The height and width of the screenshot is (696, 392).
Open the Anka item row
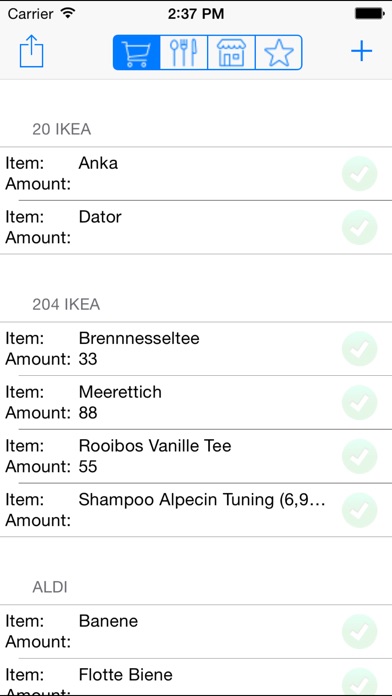tap(196, 174)
